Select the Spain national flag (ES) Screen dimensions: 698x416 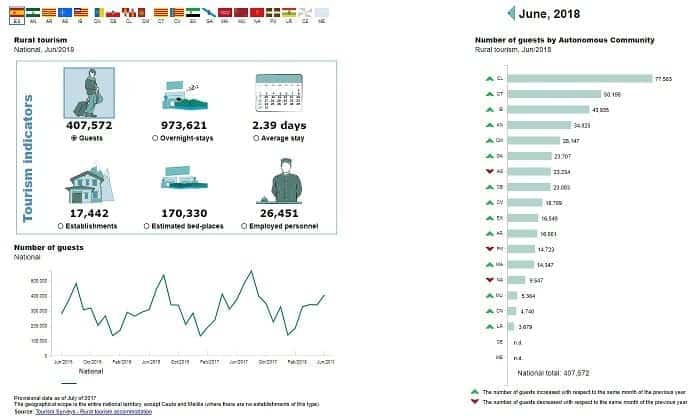[19, 13]
